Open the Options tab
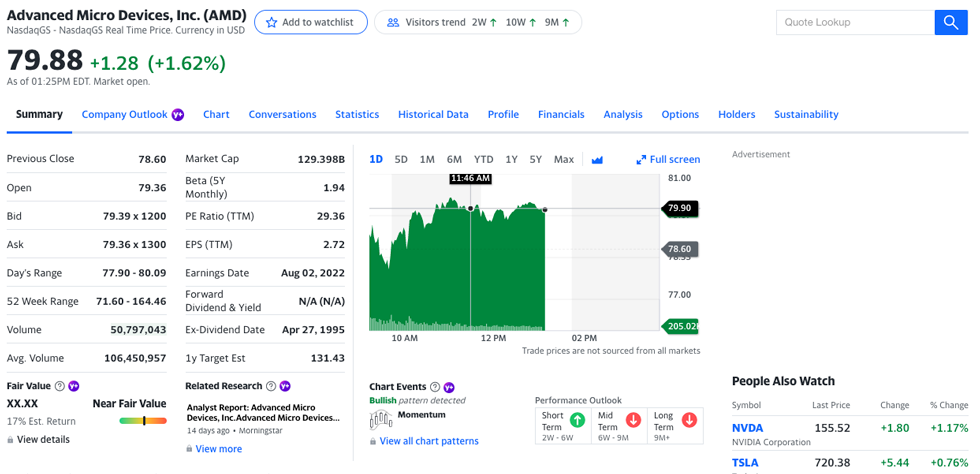This screenshot has width=980, height=474. coord(680,114)
